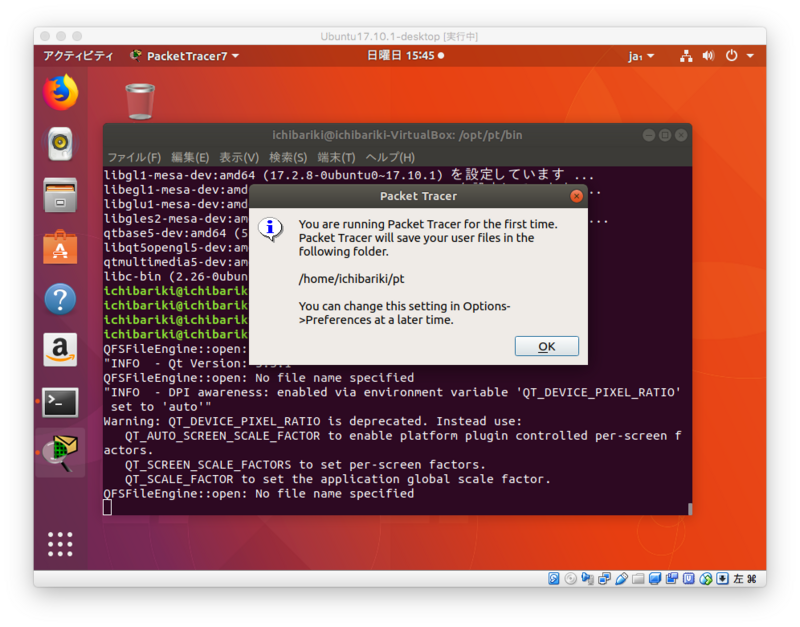Click the volume icon in top bar

(x=708, y=56)
